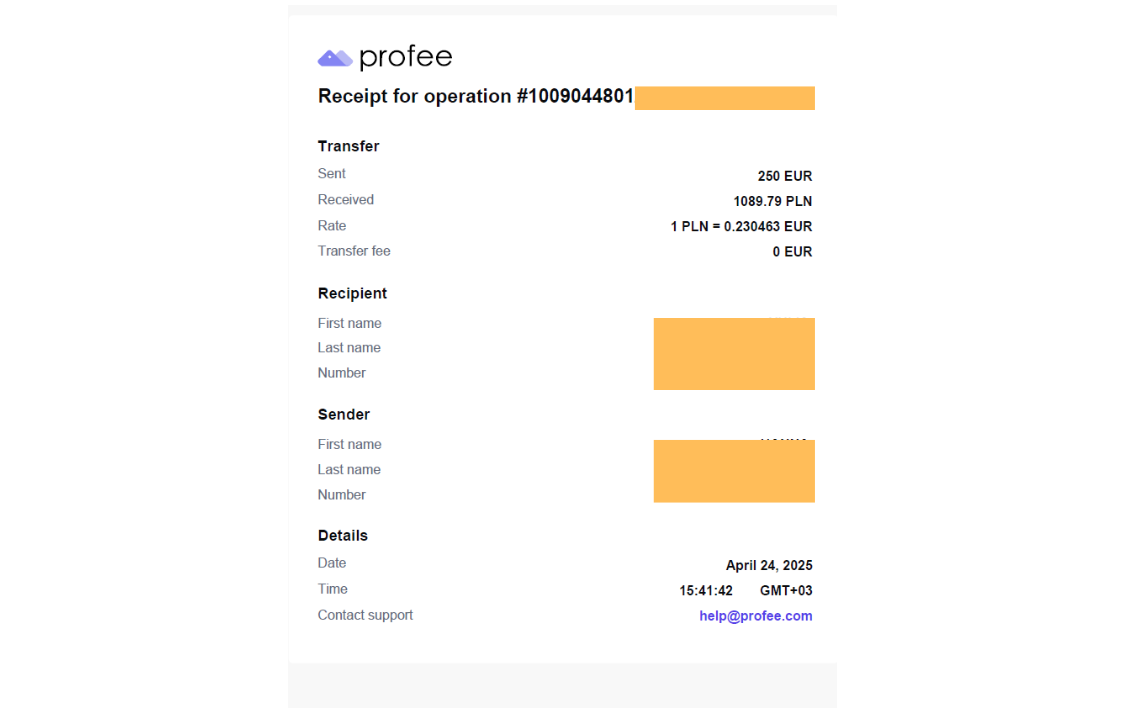Click the receipt operation number heading

coord(476,96)
